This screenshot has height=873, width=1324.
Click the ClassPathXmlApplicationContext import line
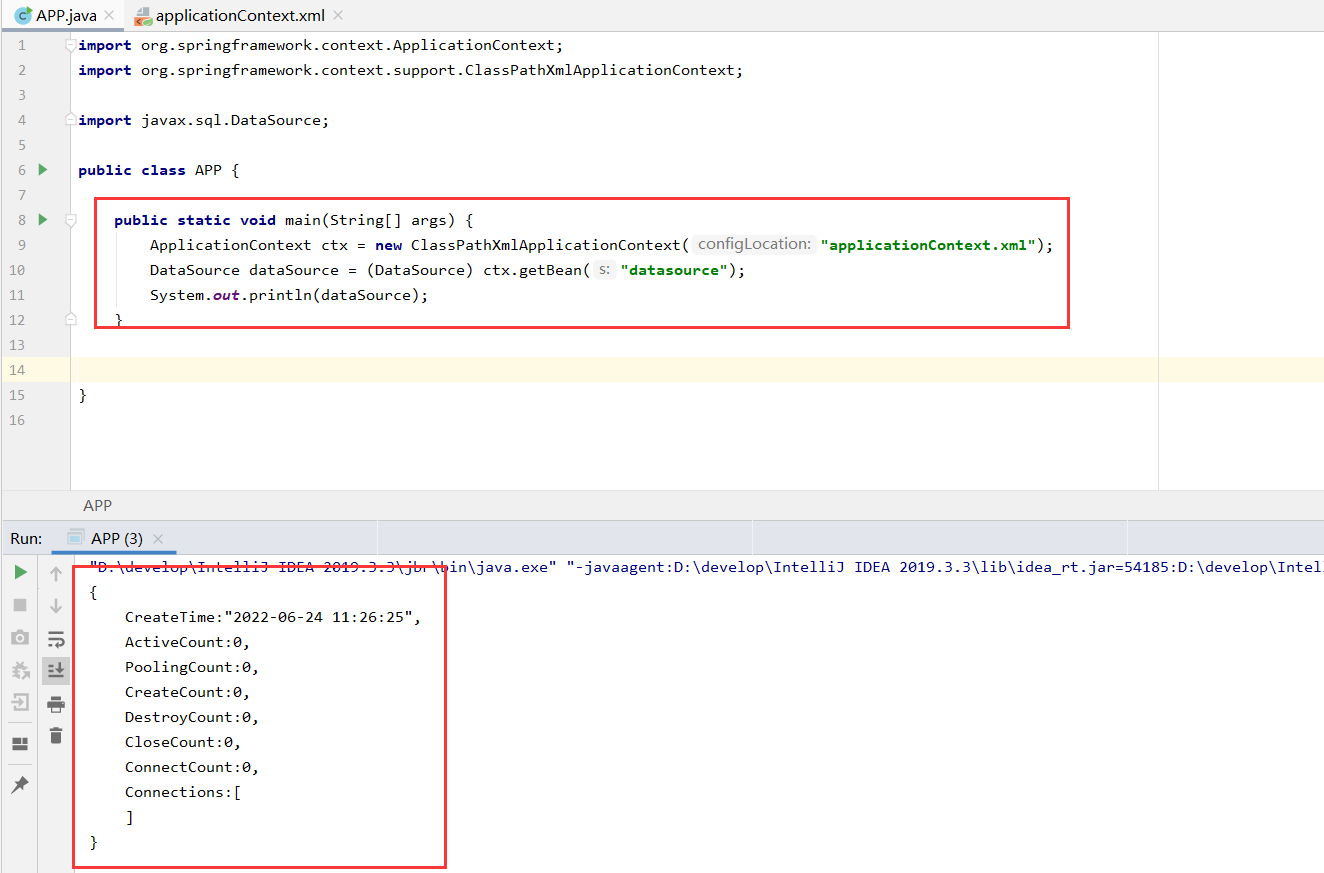(411, 70)
